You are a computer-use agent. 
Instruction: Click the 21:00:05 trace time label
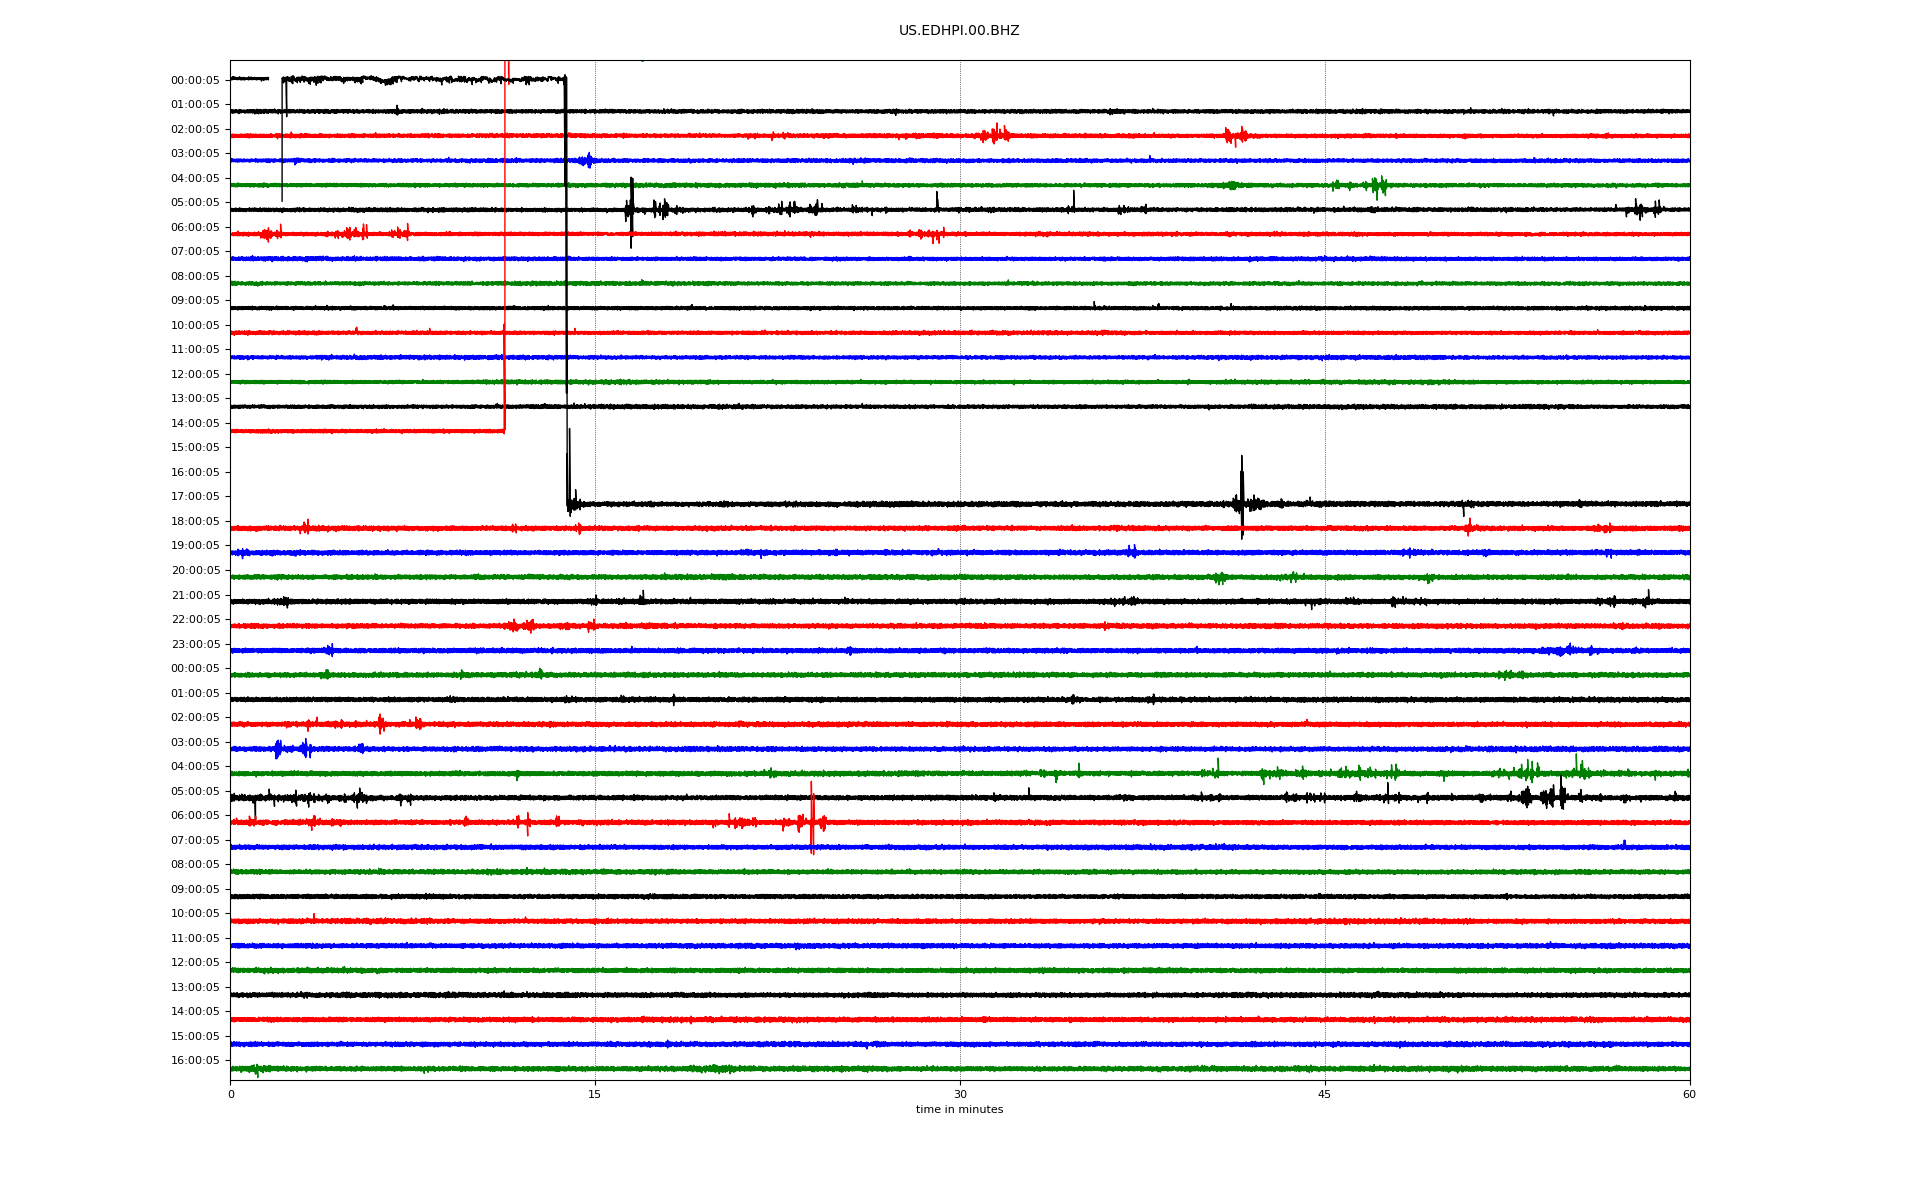click(x=195, y=596)
